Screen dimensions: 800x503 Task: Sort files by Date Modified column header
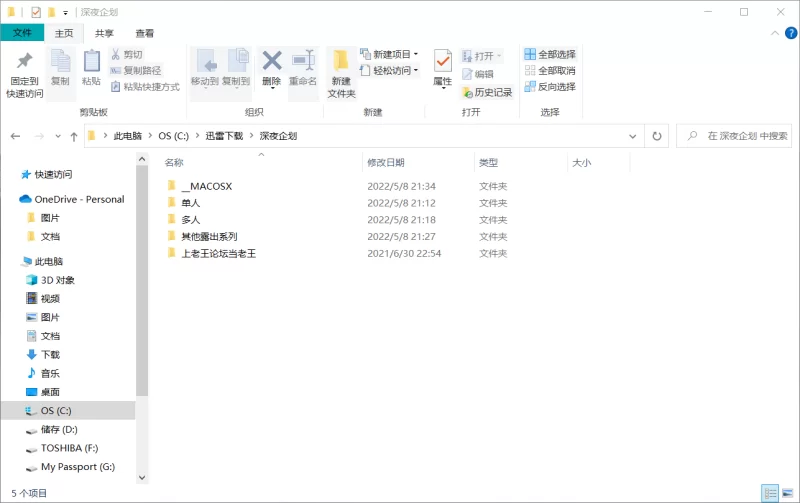pyautogui.click(x=386, y=162)
